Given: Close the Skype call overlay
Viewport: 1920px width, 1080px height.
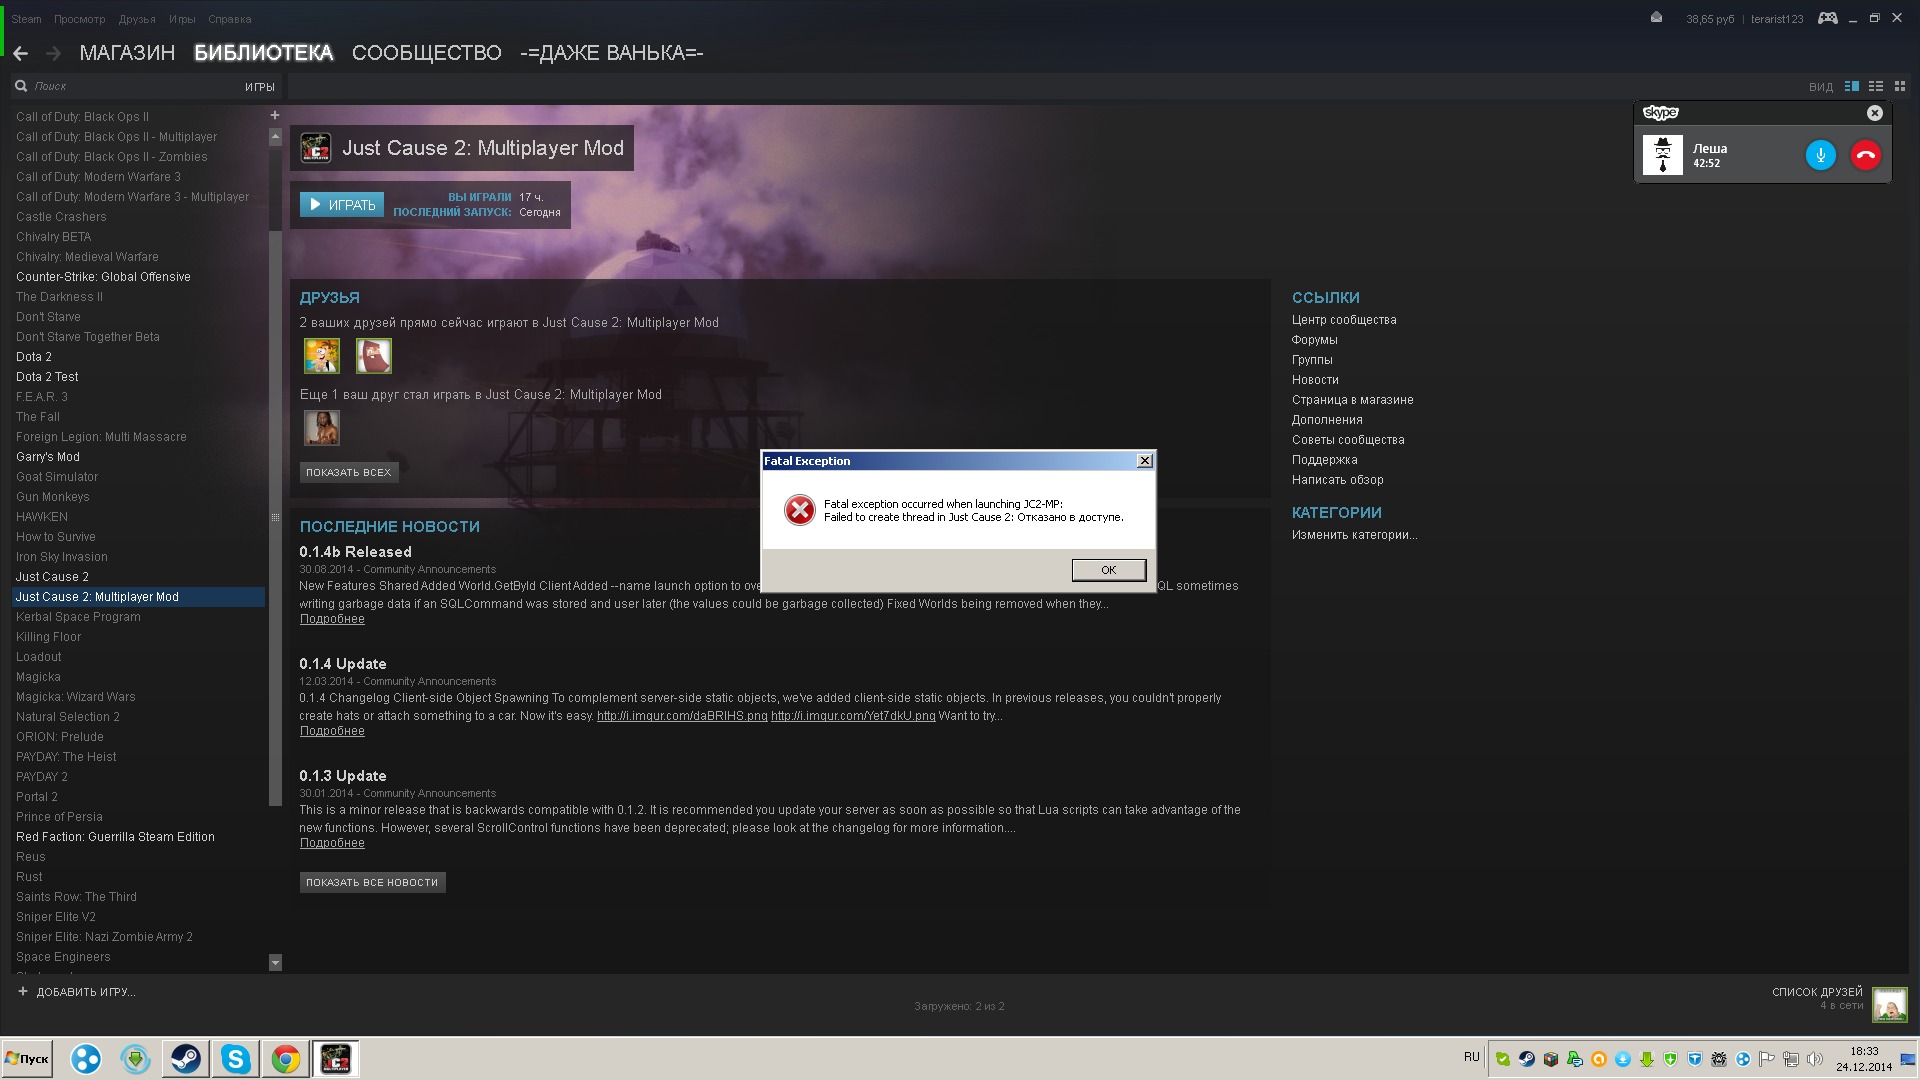Looking at the screenshot, I should [x=1875, y=113].
